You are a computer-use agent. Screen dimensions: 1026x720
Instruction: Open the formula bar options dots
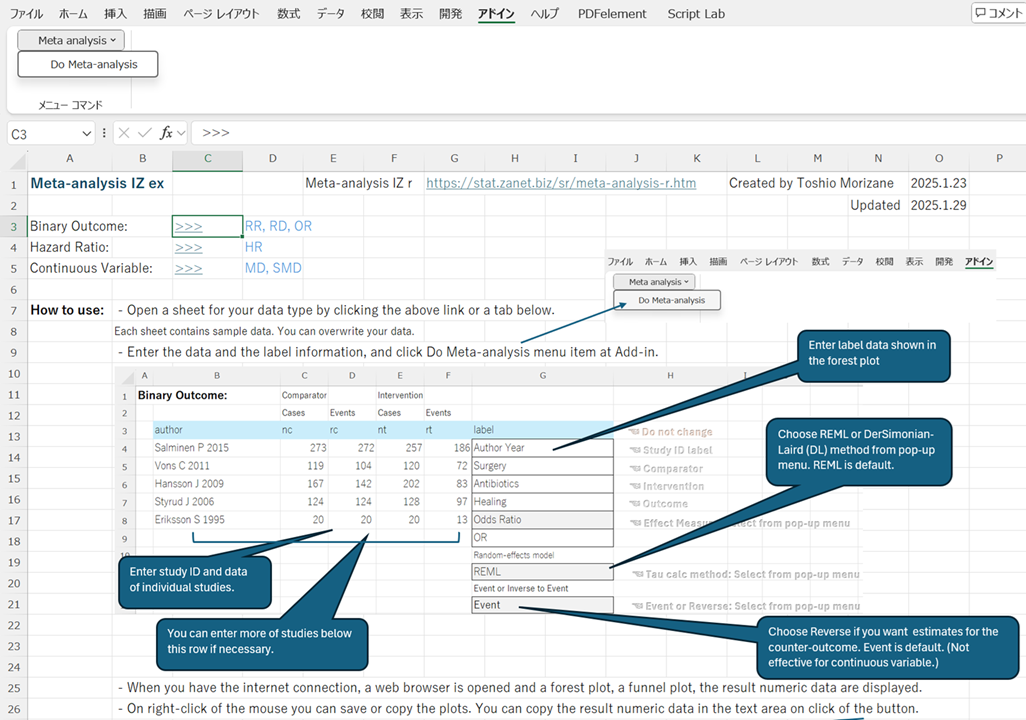[104, 133]
